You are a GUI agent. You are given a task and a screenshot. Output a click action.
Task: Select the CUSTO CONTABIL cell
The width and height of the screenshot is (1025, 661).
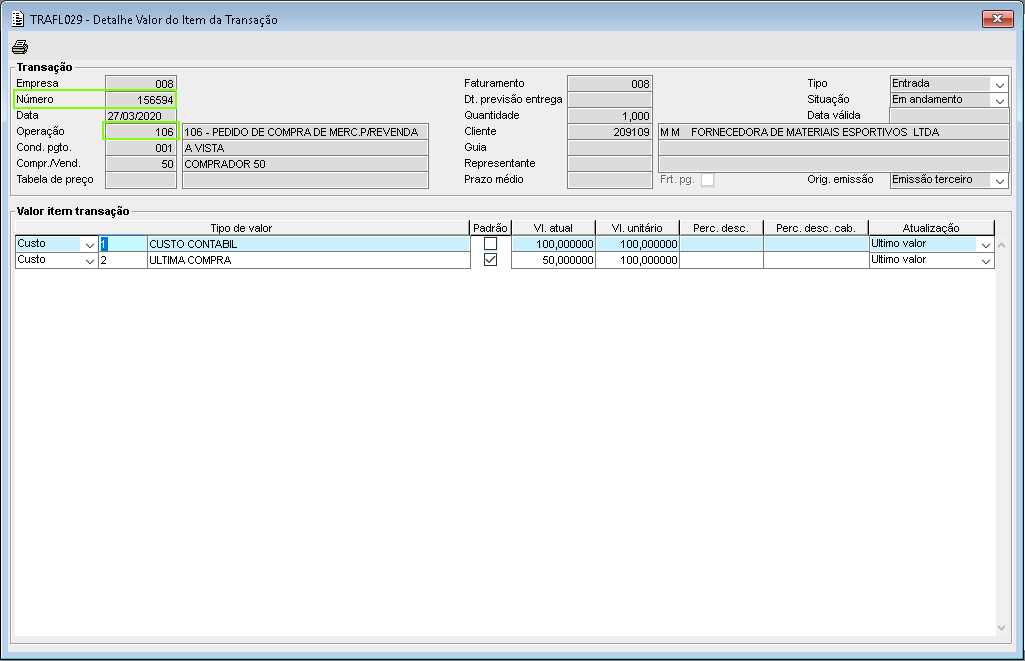[309, 244]
